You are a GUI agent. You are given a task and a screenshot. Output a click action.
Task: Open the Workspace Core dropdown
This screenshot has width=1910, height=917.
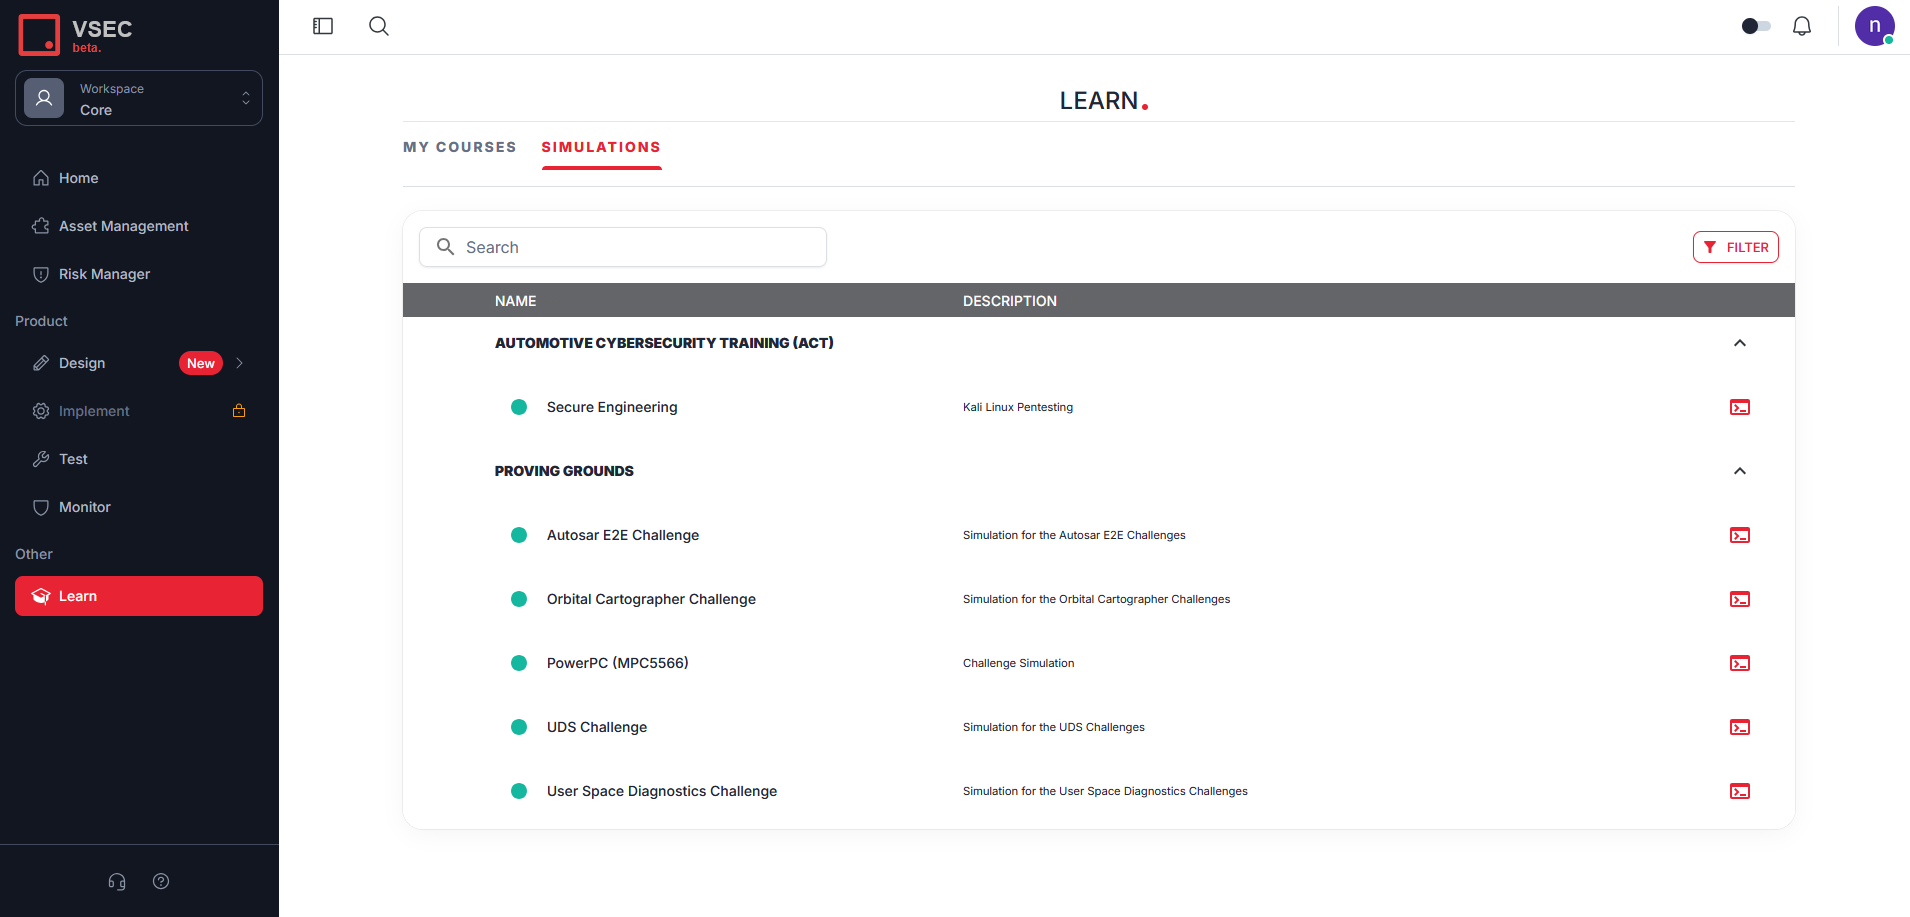click(139, 98)
